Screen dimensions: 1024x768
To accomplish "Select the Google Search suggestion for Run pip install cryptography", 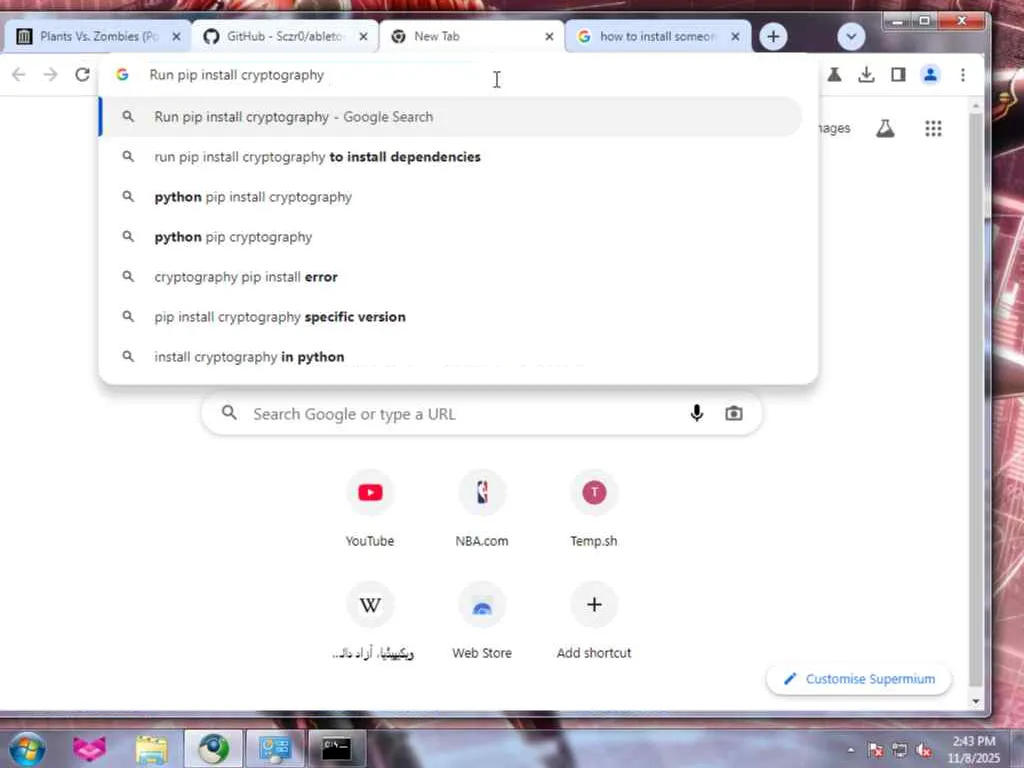I will pyautogui.click(x=451, y=117).
